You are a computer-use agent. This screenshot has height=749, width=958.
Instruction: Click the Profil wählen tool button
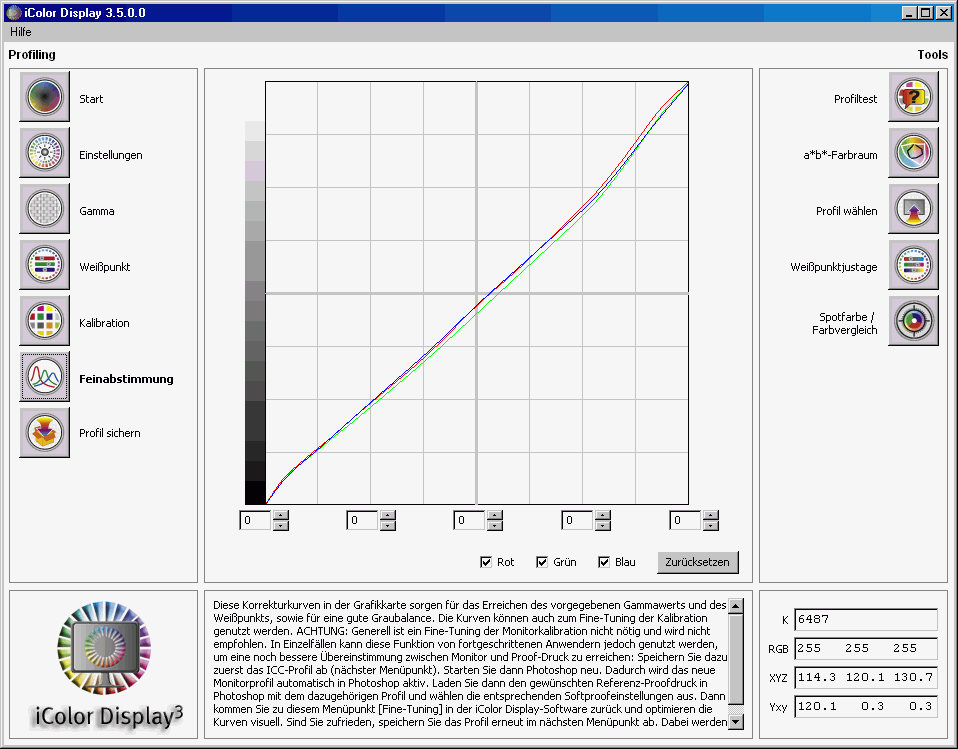tap(913, 209)
